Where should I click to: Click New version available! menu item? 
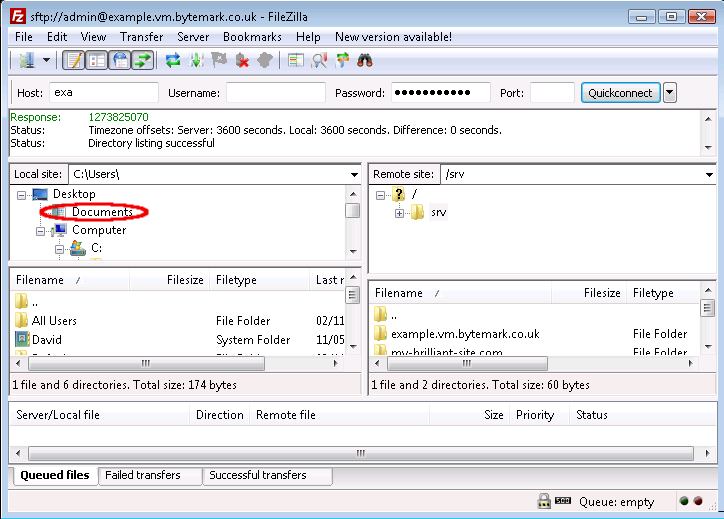pyautogui.click(x=393, y=37)
